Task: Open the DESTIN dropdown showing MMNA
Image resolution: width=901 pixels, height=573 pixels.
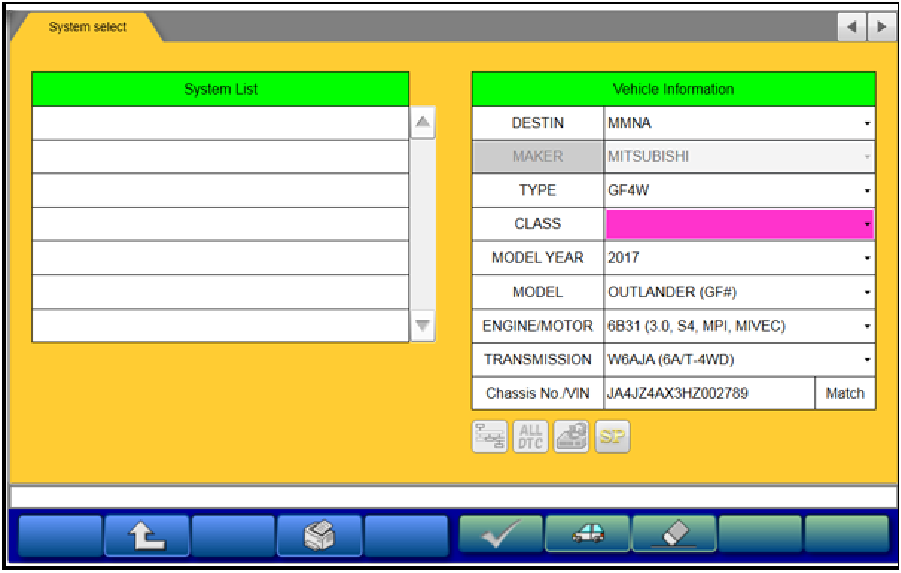Action: (x=739, y=124)
